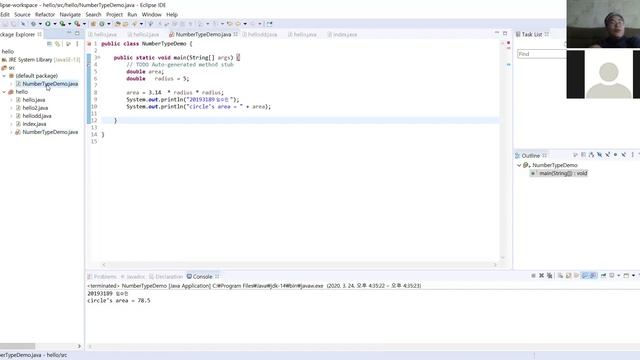Click Pin Console icon
This screenshot has width=640, height=360.
pyautogui.click(x=603, y=276)
